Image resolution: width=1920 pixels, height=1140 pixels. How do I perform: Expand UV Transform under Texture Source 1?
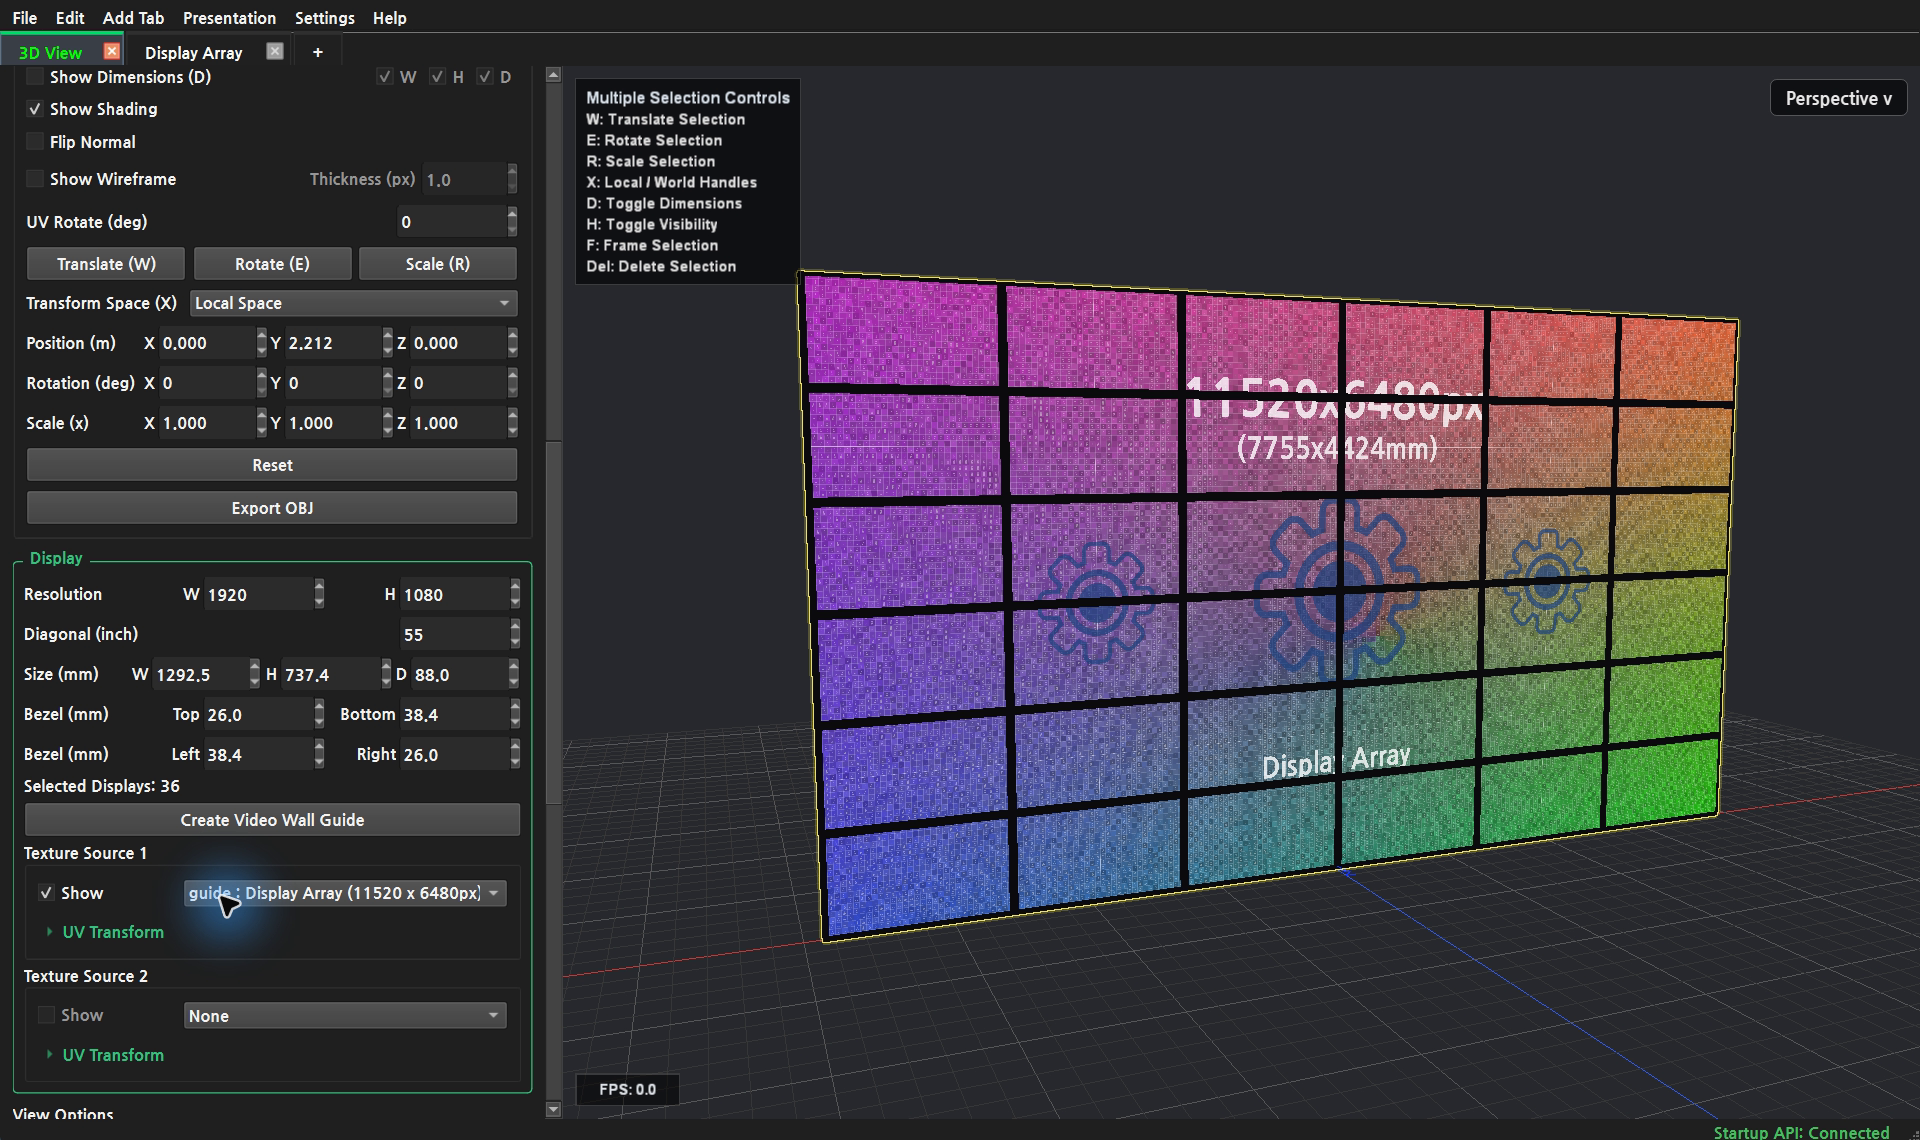[105, 932]
